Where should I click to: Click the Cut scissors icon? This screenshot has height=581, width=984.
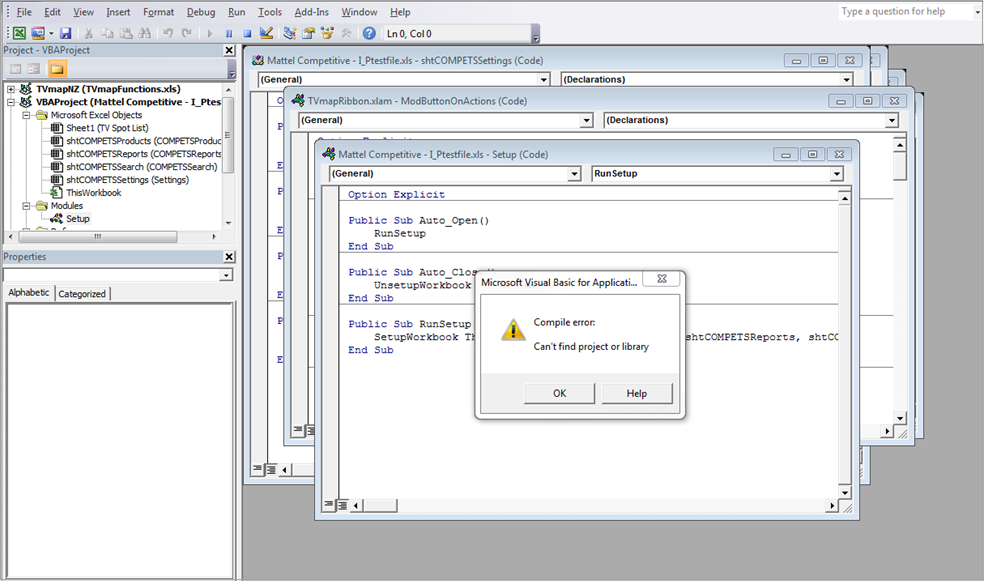point(88,33)
